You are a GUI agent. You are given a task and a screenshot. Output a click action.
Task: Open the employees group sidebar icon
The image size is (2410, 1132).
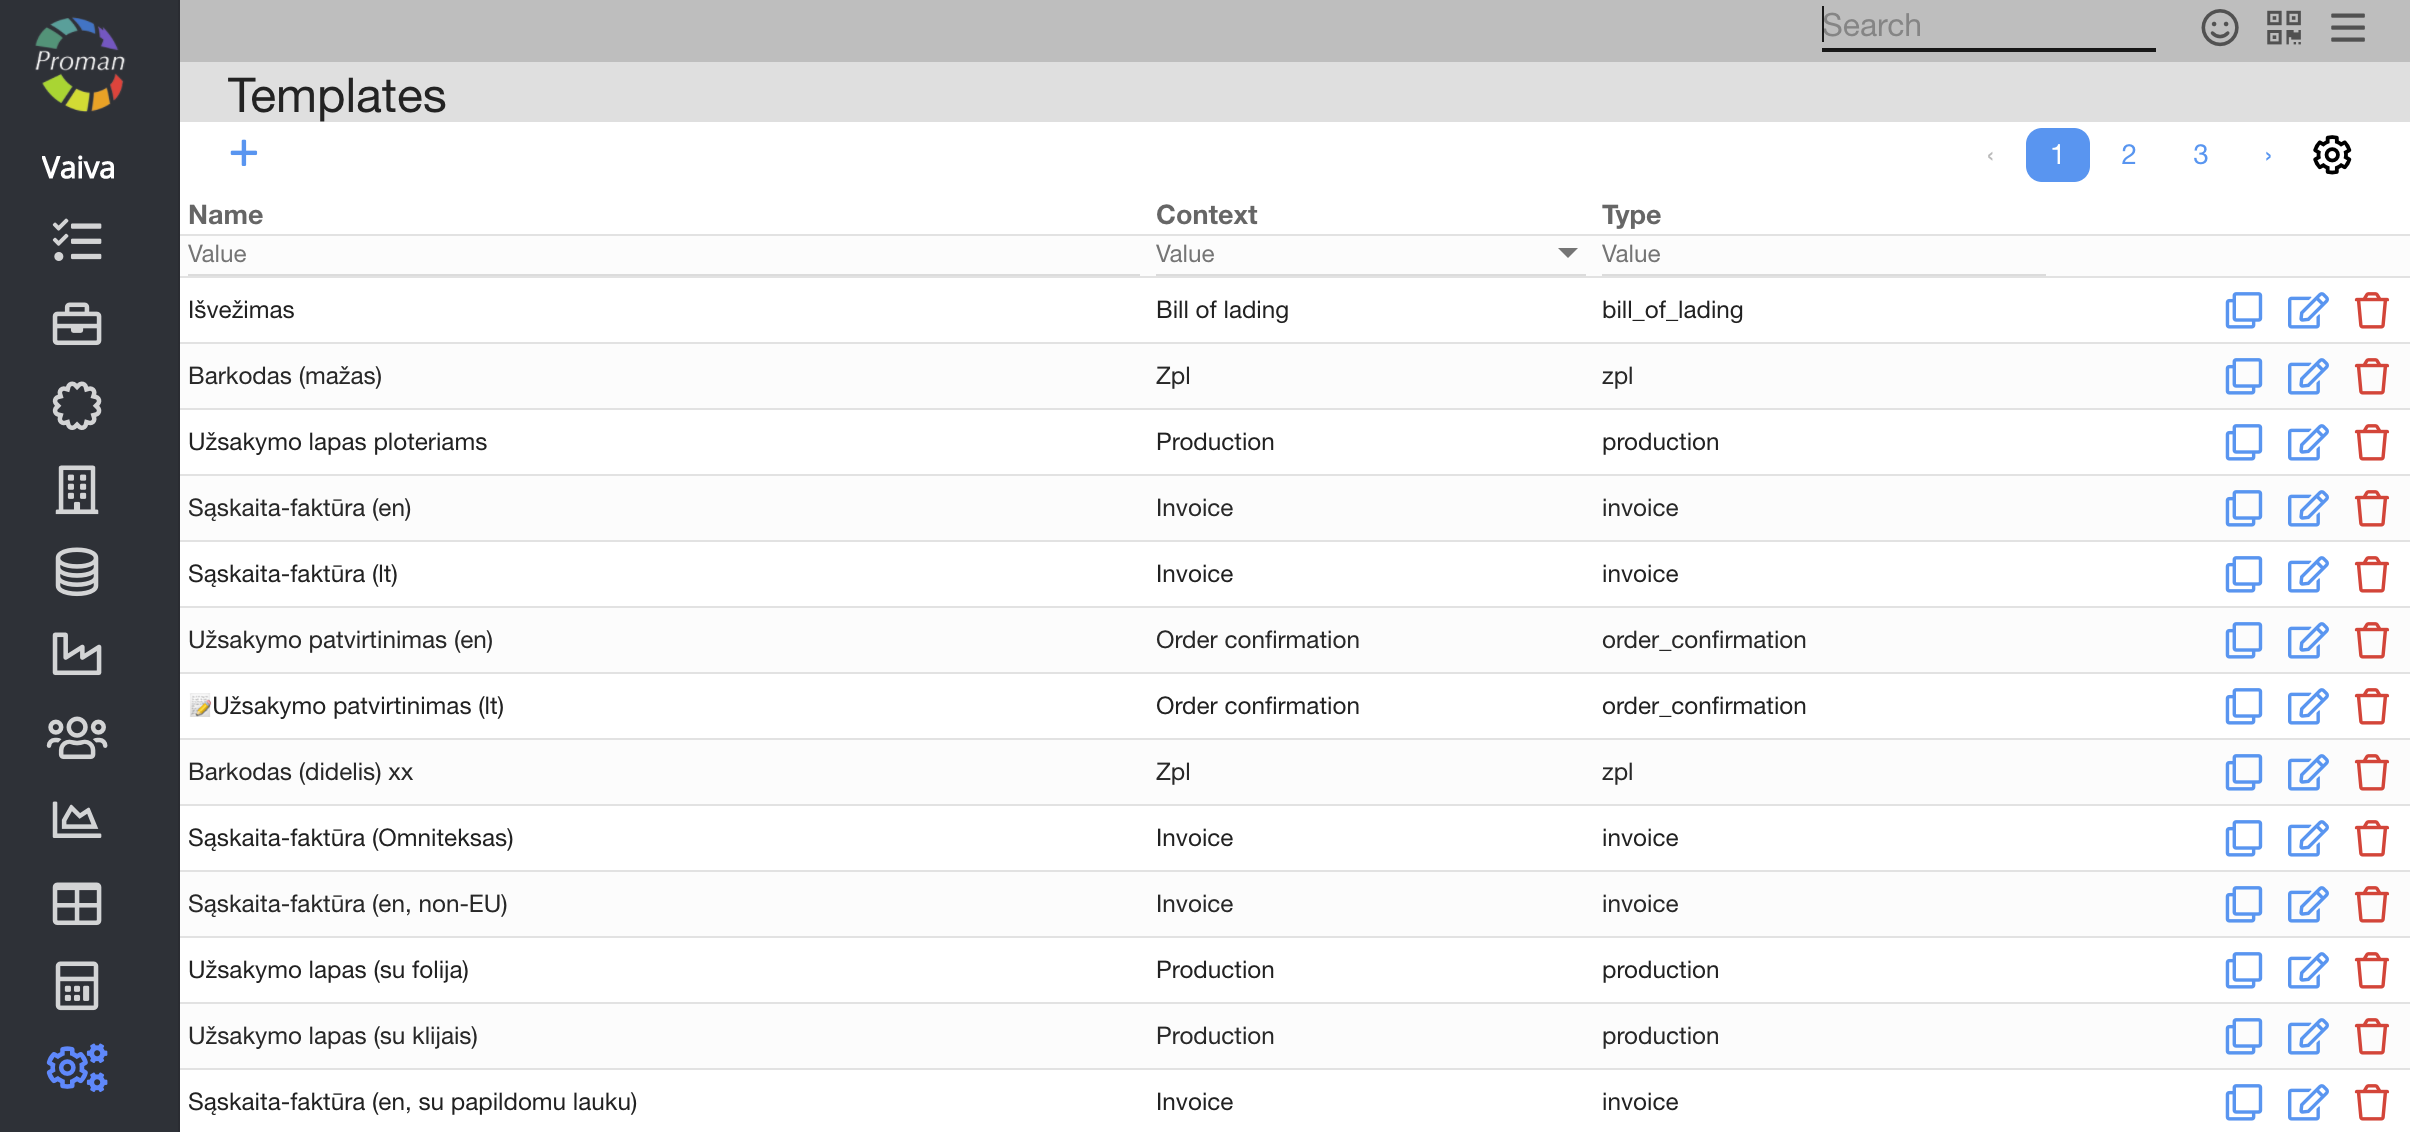77,738
